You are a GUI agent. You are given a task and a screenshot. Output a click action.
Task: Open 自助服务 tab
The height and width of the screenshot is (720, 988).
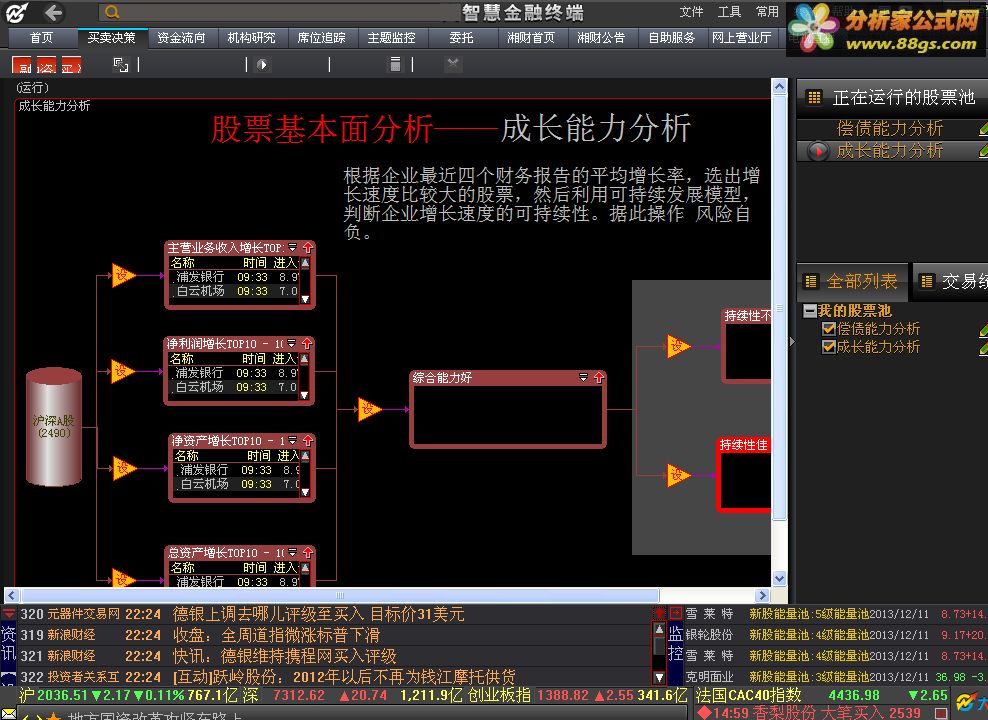coord(672,38)
